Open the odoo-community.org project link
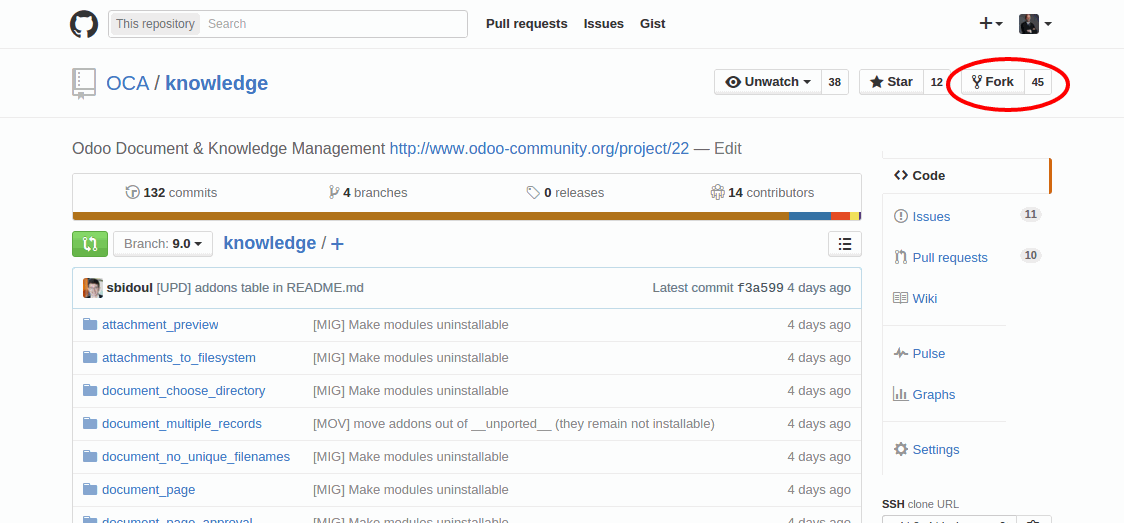The height and width of the screenshot is (523, 1124). [x=539, y=149]
